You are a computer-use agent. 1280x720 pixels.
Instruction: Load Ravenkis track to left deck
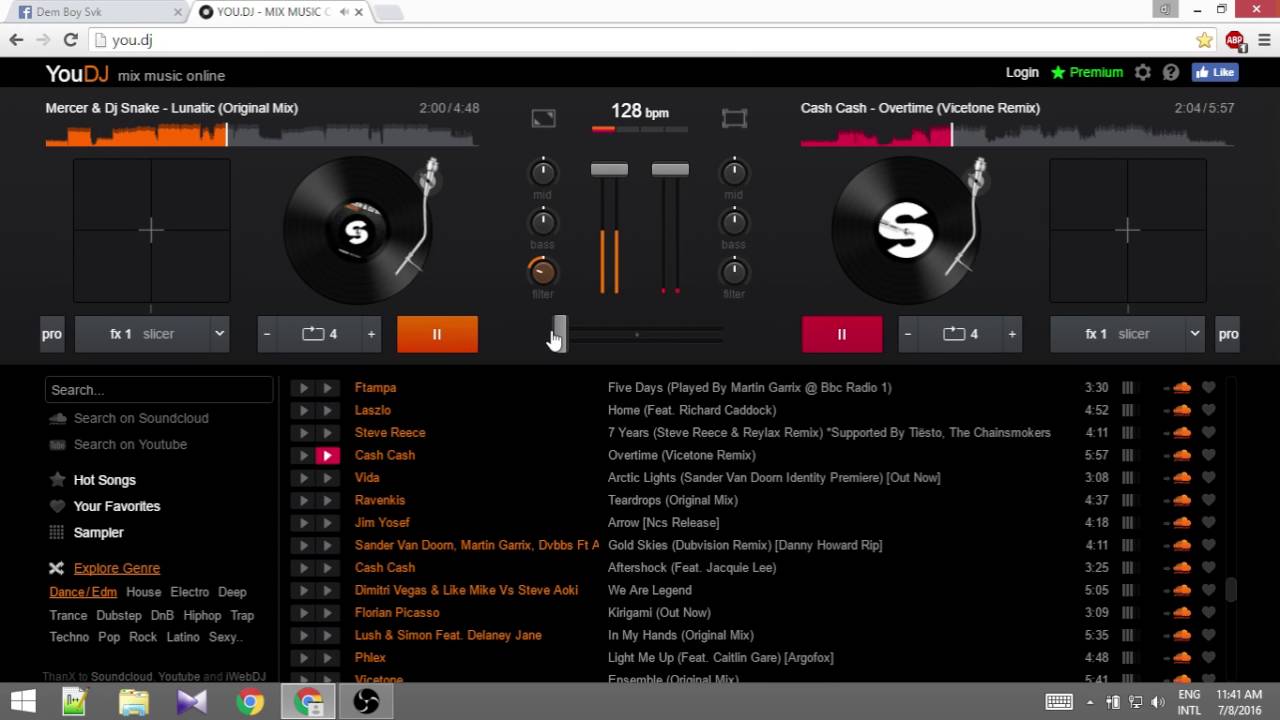pos(303,500)
